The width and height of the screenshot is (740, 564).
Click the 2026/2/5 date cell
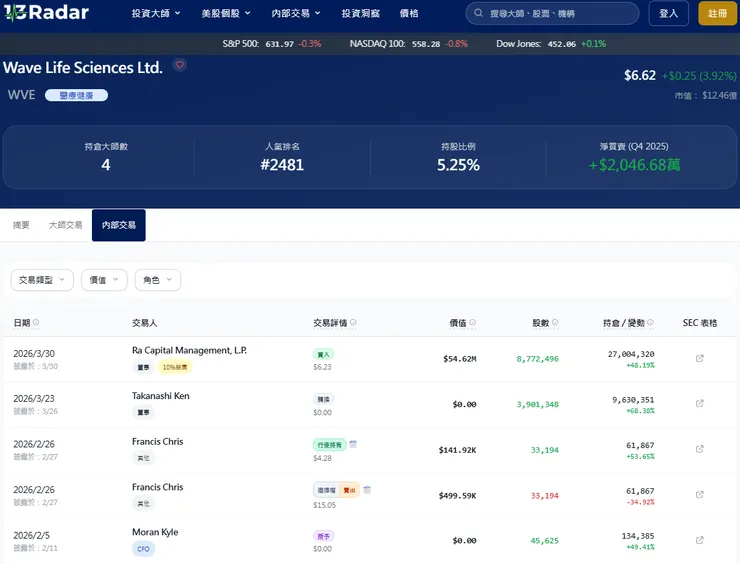(x=32, y=535)
